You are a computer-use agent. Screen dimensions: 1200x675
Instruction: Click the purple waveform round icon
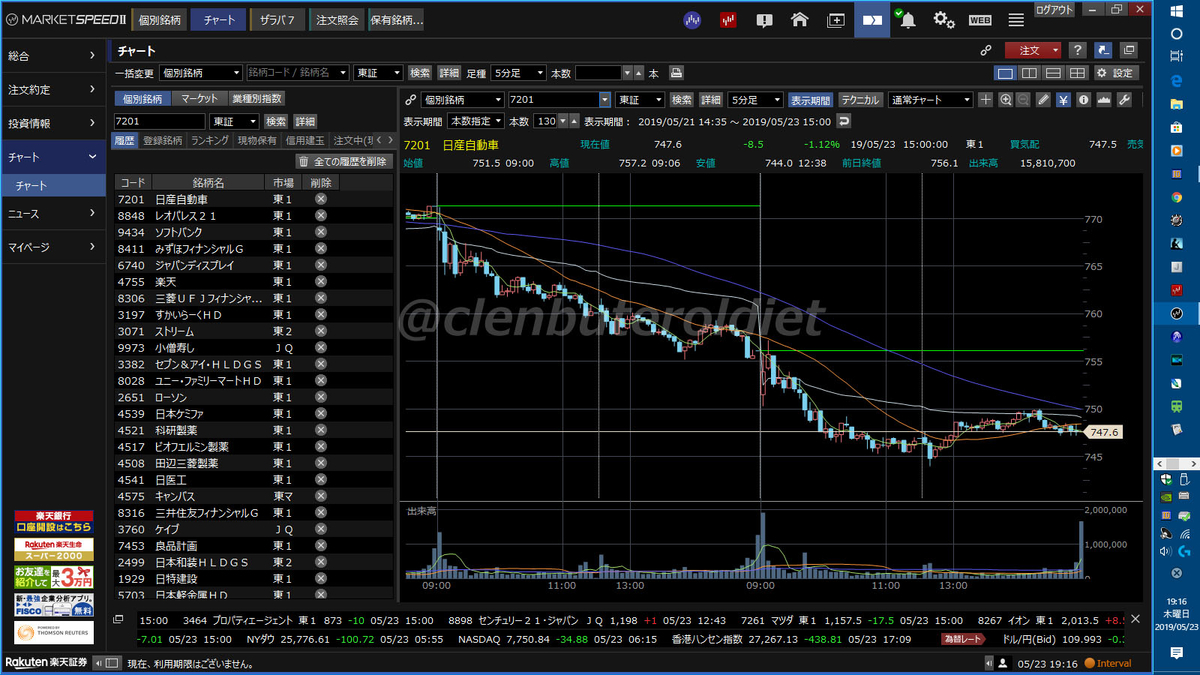[692, 19]
